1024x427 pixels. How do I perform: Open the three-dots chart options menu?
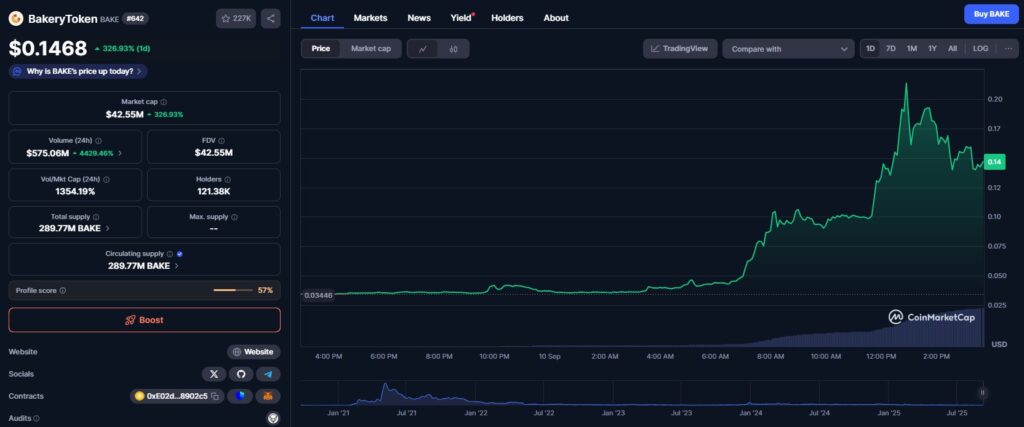tap(1008, 48)
